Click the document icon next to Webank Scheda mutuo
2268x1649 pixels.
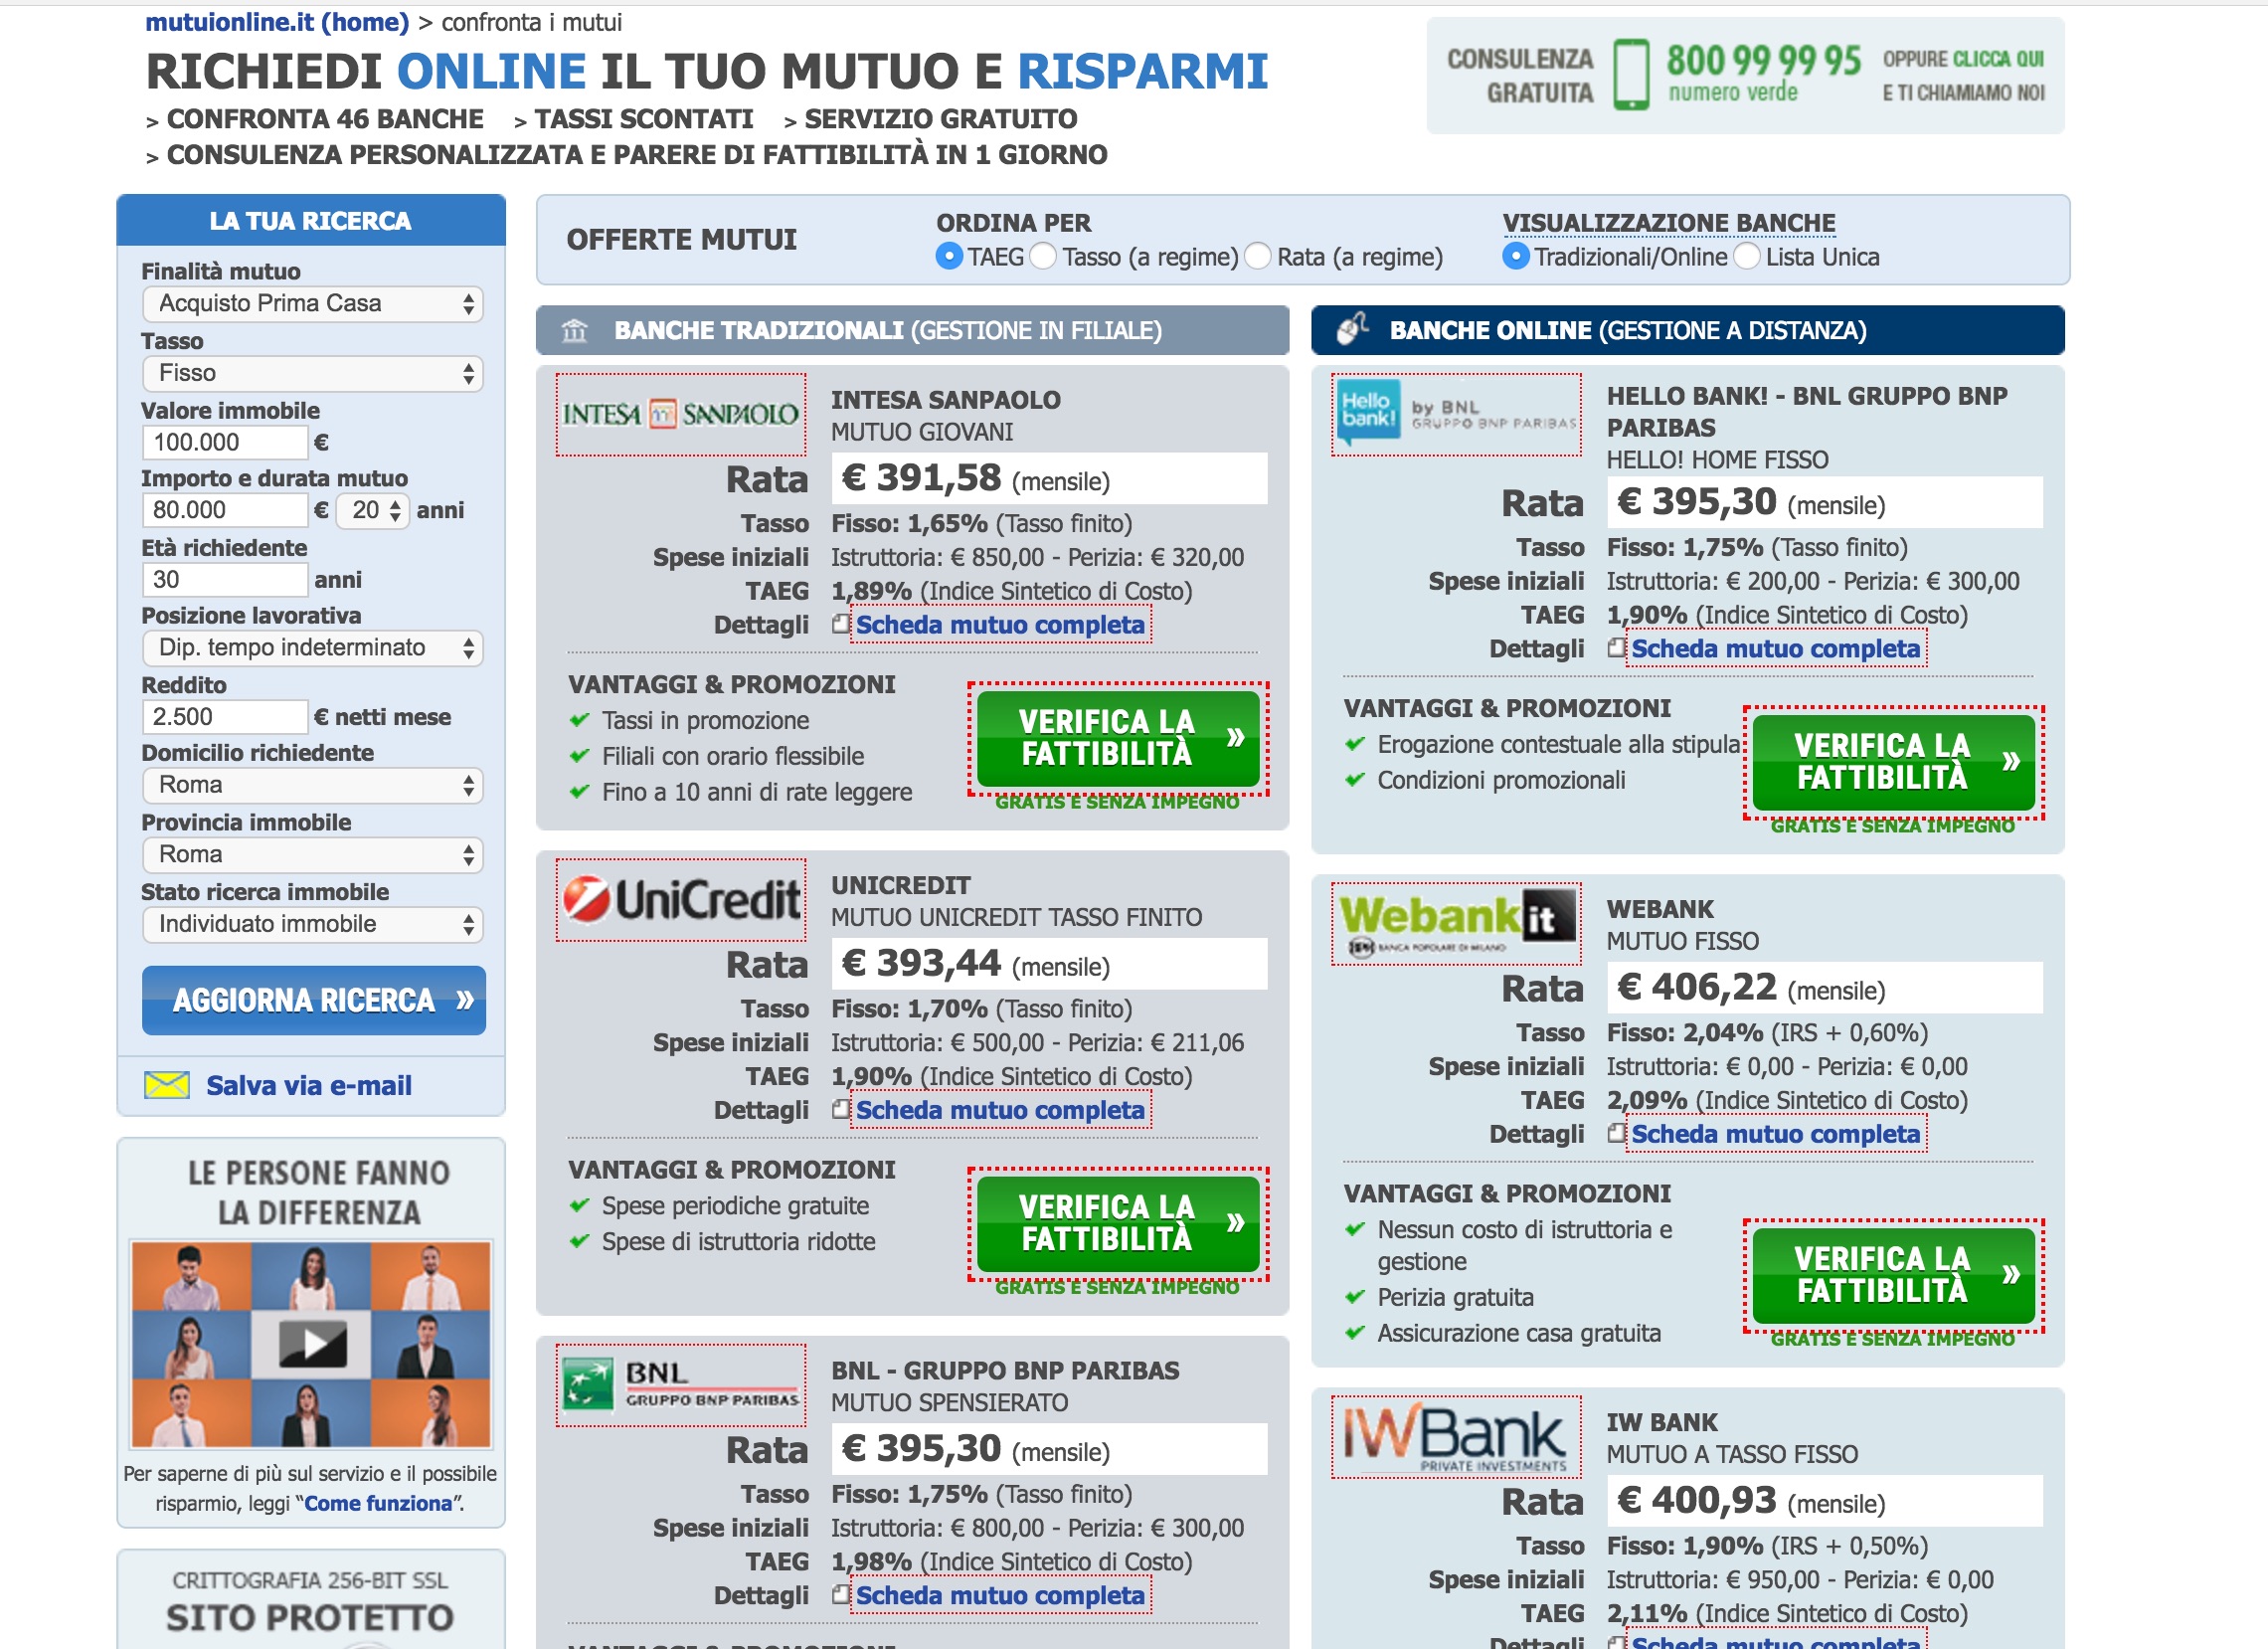[x=1616, y=1133]
